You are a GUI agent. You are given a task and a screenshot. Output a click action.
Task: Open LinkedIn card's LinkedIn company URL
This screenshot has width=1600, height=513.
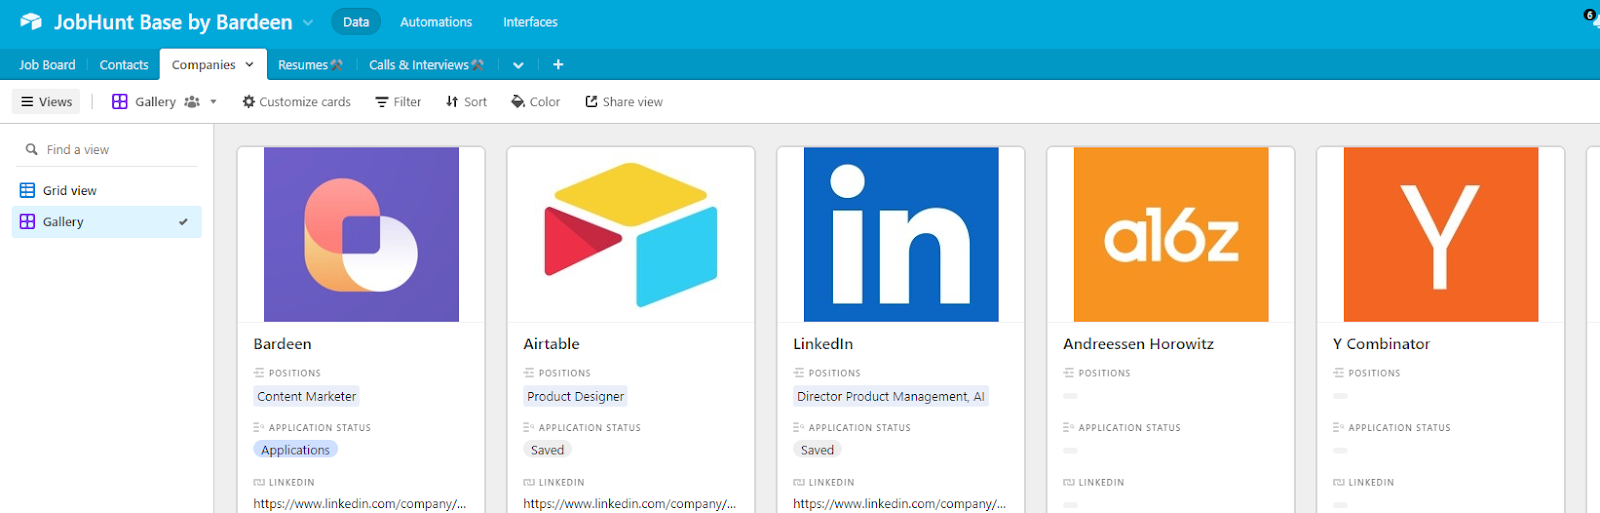(x=900, y=504)
